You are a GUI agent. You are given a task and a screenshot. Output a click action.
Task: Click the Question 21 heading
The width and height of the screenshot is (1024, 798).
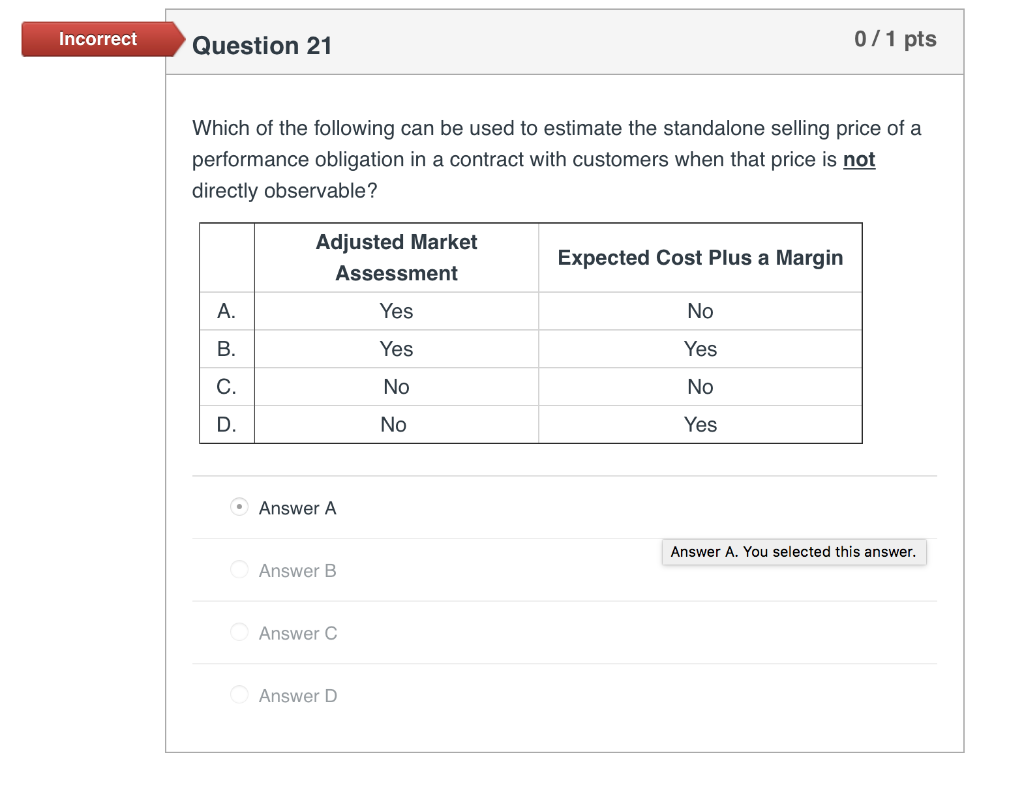(262, 45)
